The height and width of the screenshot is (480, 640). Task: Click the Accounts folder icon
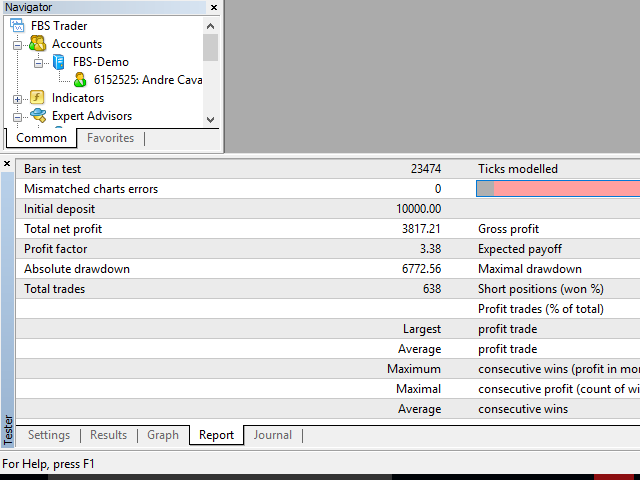pyautogui.click(x=38, y=44)
